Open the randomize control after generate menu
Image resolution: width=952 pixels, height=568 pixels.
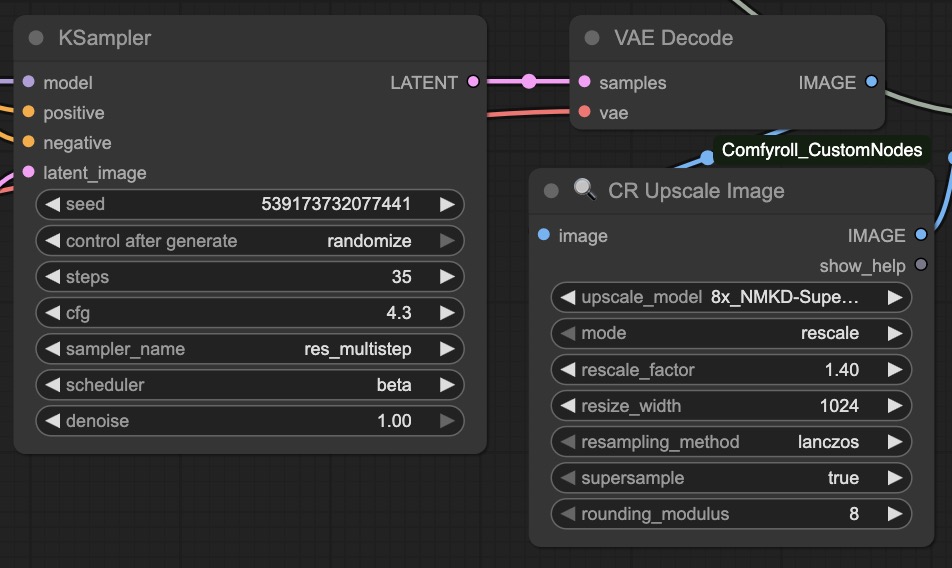click(x=369, y=241)
